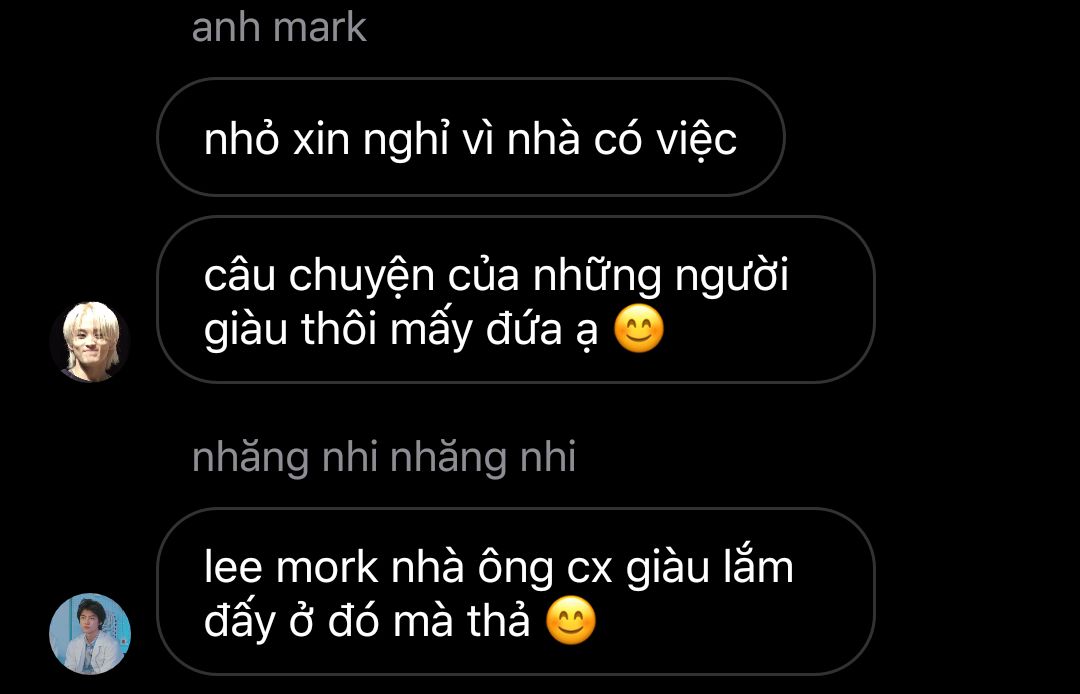The image size is (1080, 694).
Task: Click the words "mấy đứa ạ" in the message
Action: click(x=495, y=330)
